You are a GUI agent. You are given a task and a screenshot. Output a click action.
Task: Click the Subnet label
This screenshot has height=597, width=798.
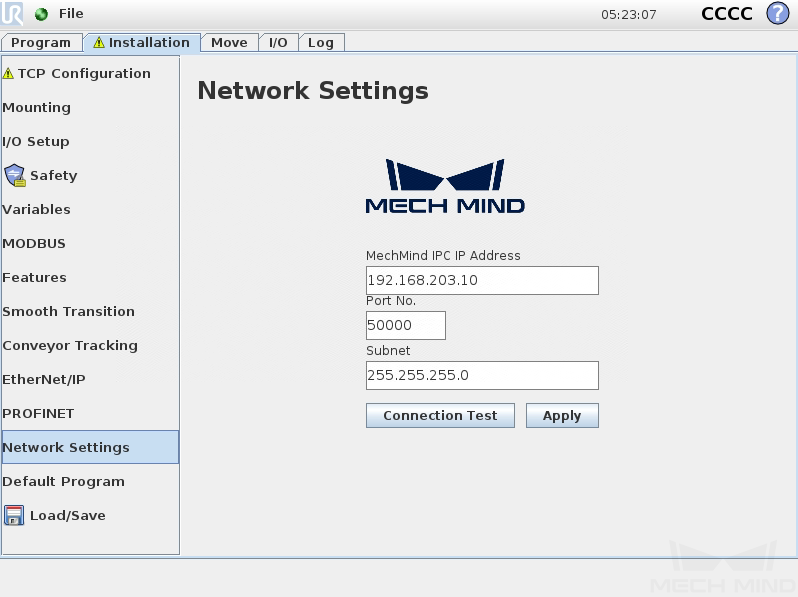[388, 351]
